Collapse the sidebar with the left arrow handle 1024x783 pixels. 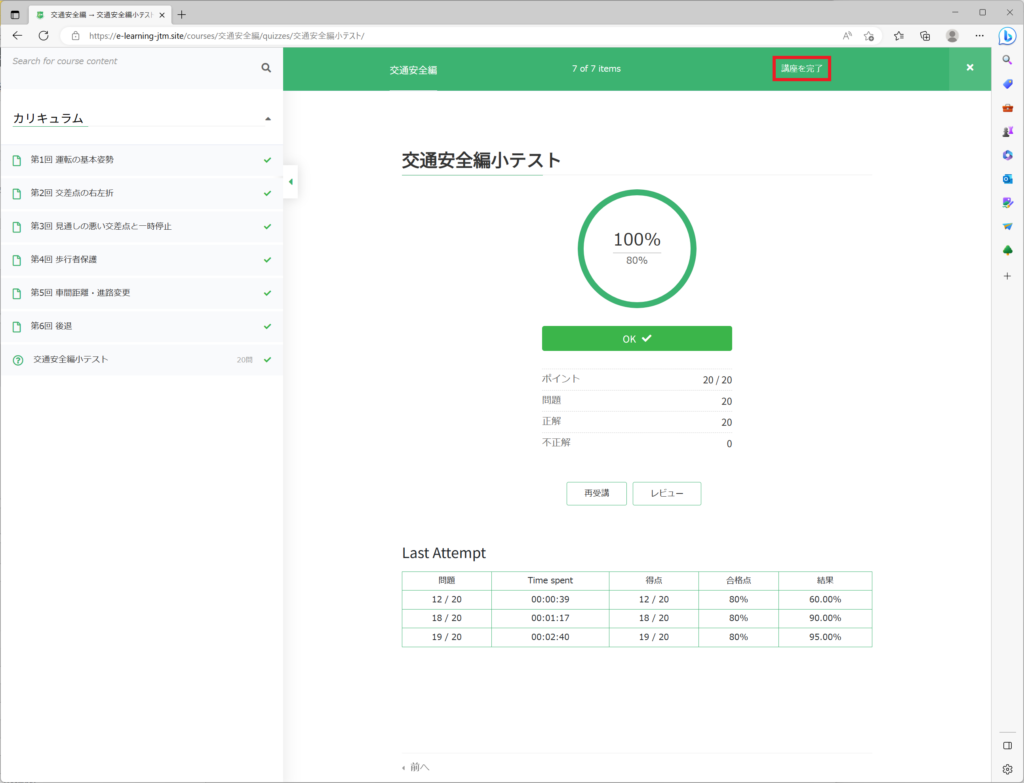[x=290, y=182]
